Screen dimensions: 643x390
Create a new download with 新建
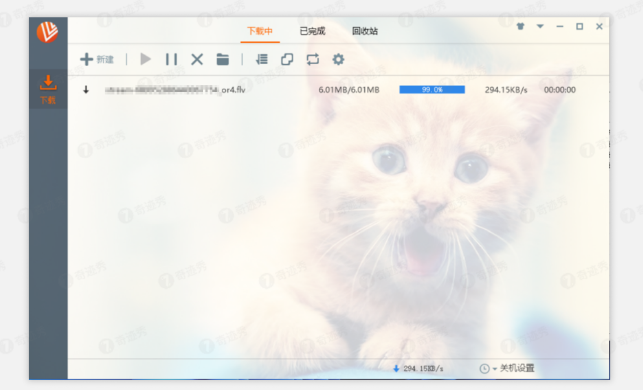tap(97, 59)
